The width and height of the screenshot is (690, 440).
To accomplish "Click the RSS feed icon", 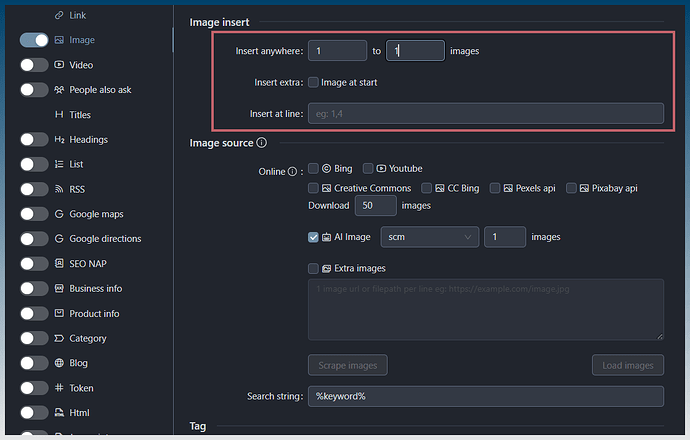I will (59, 189).
